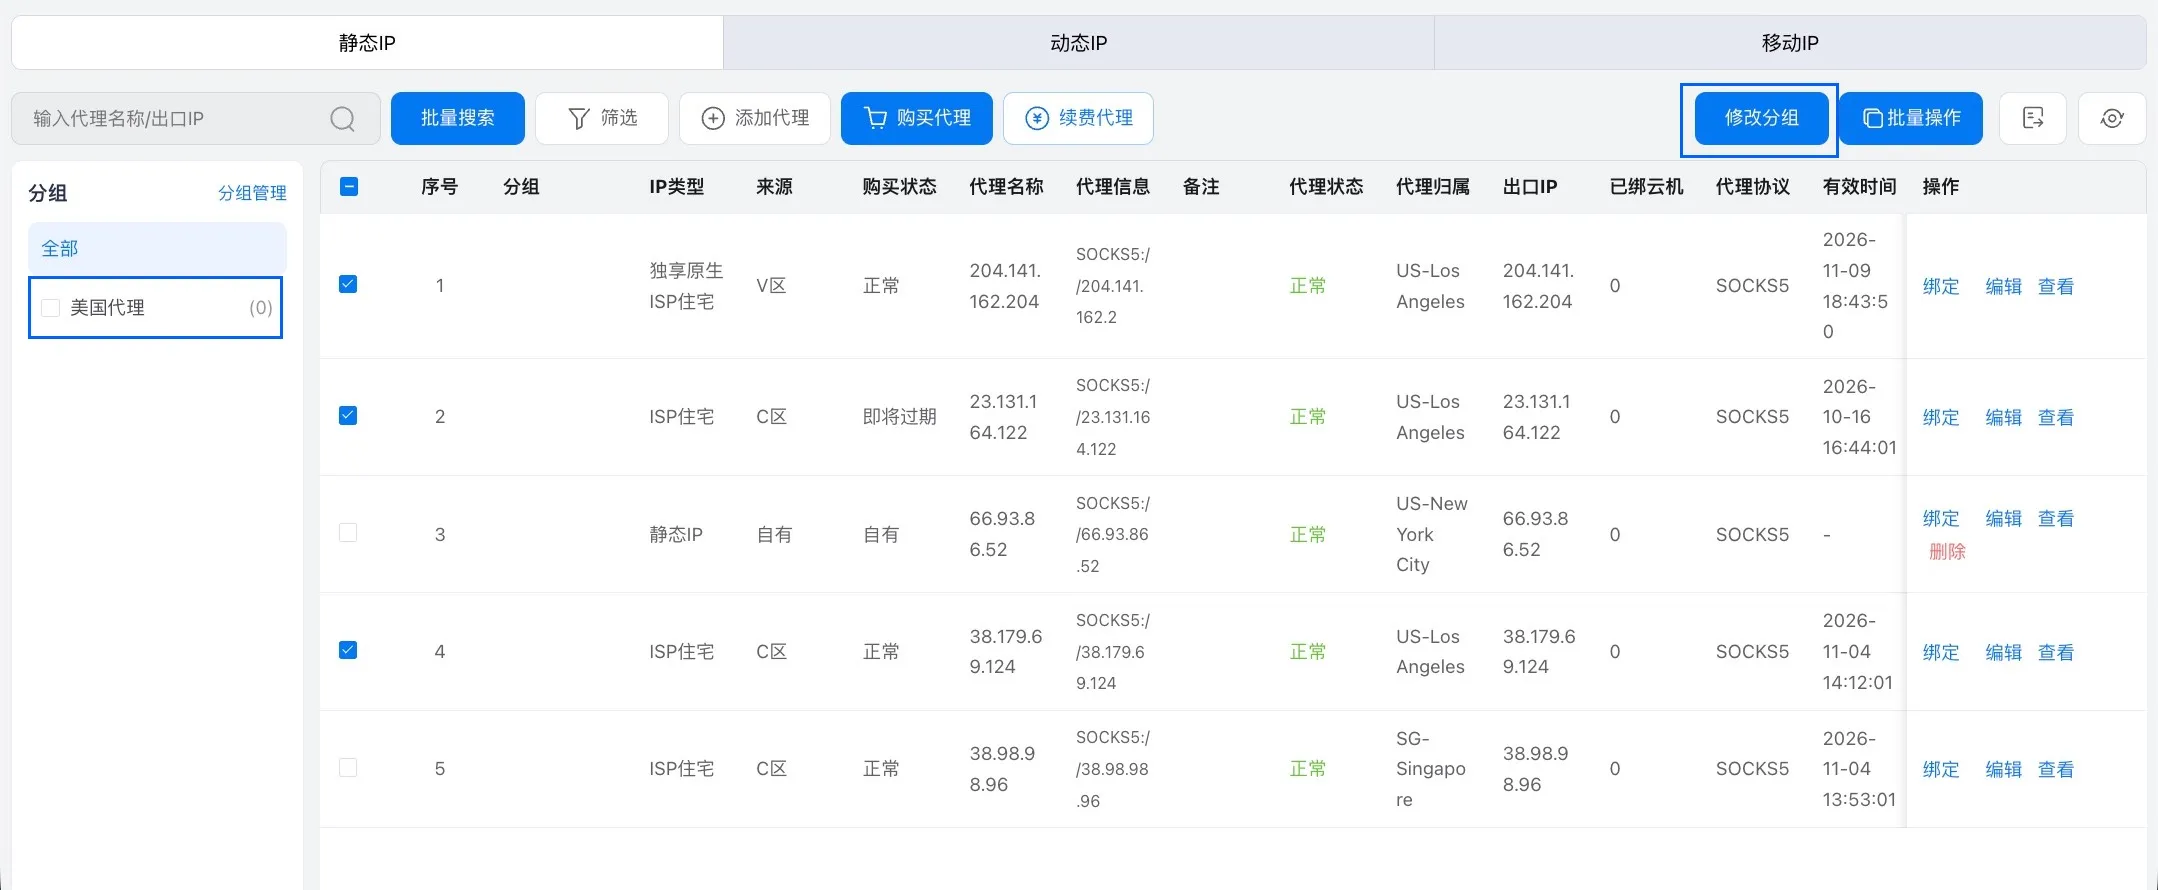Click 续费代理 yen icon button
Screen dimensions: 2158x890
(1078, 118)
